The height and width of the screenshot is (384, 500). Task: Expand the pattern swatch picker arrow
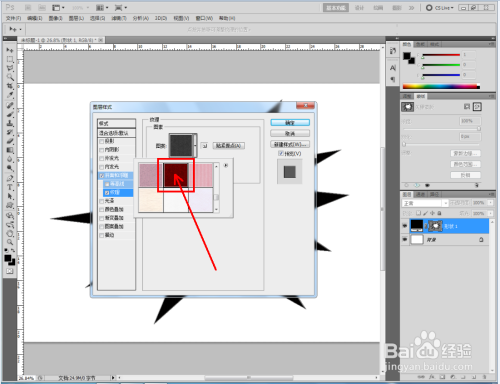195,145
